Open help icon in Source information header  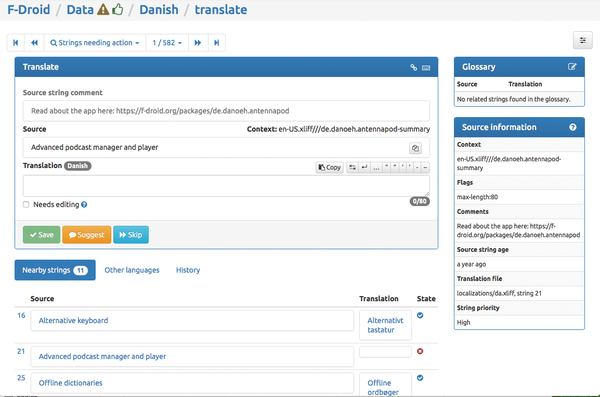click(573, 127)
